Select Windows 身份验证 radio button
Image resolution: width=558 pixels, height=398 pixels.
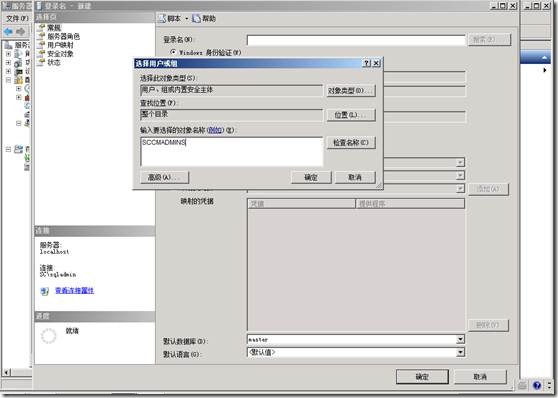[173, 52]
